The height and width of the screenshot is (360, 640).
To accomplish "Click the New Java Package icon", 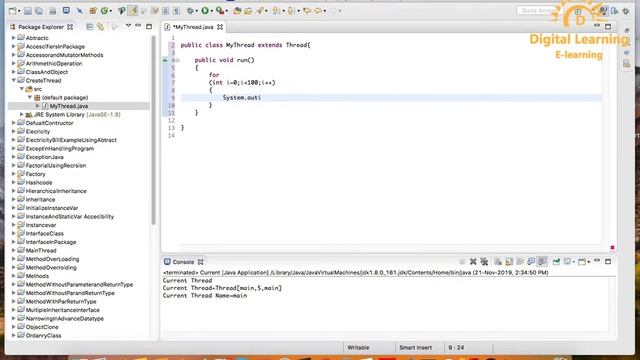I will (x=93, y=11).
